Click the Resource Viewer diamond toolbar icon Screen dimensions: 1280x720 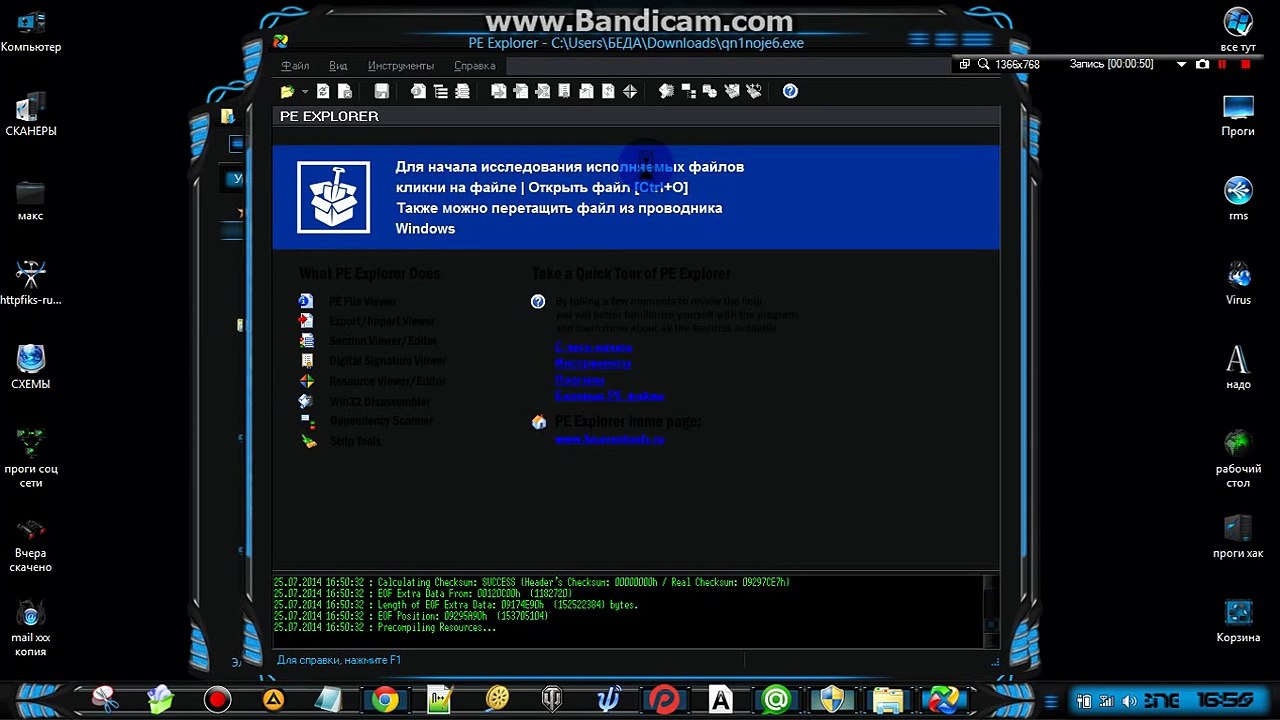(630, 91)
